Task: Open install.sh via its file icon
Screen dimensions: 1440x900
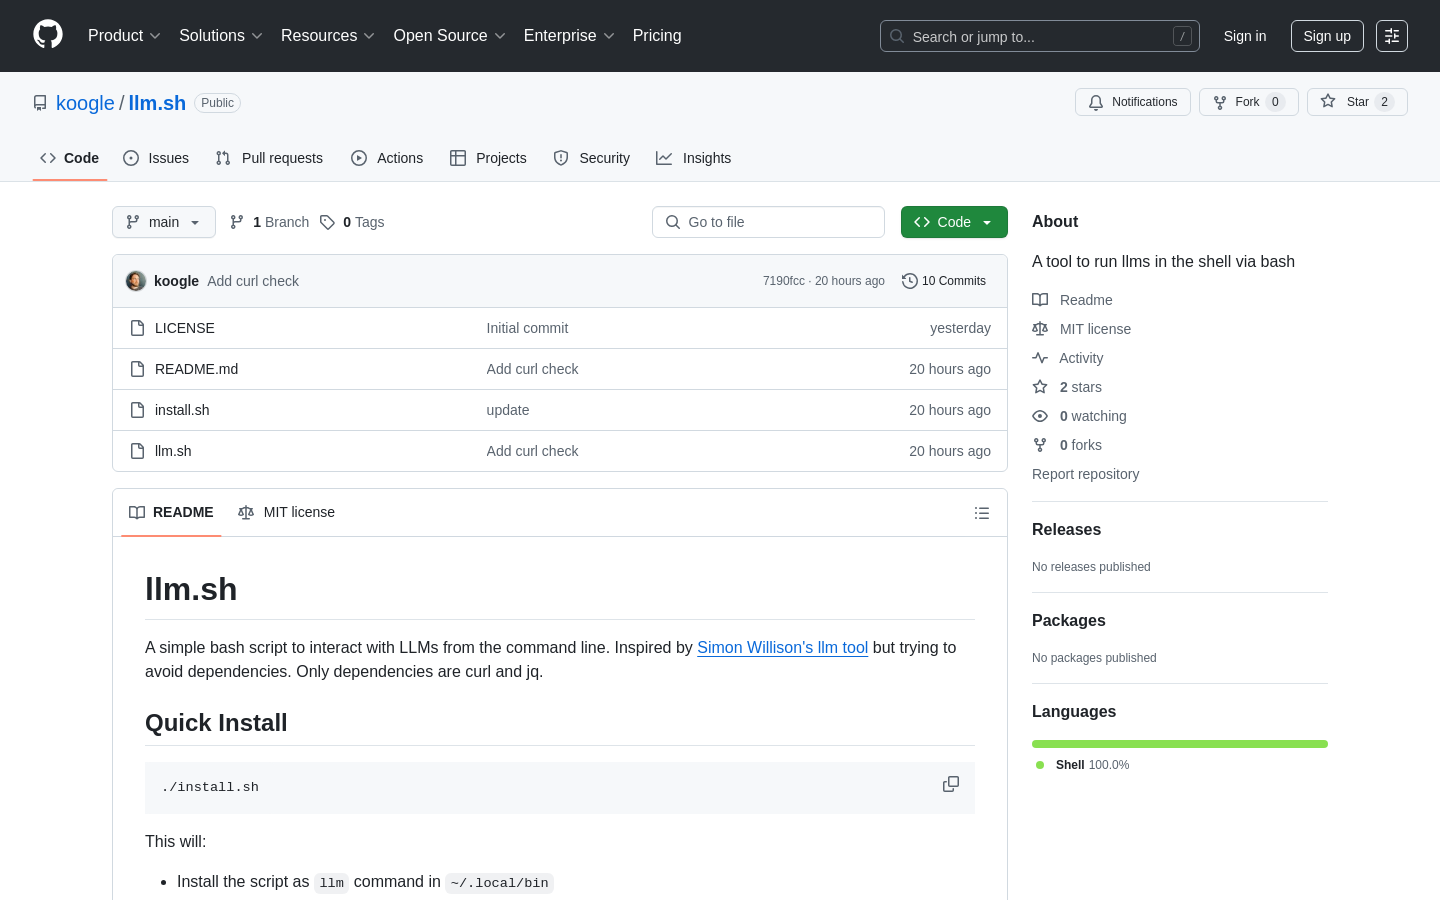Action: [x=138, y=410]
